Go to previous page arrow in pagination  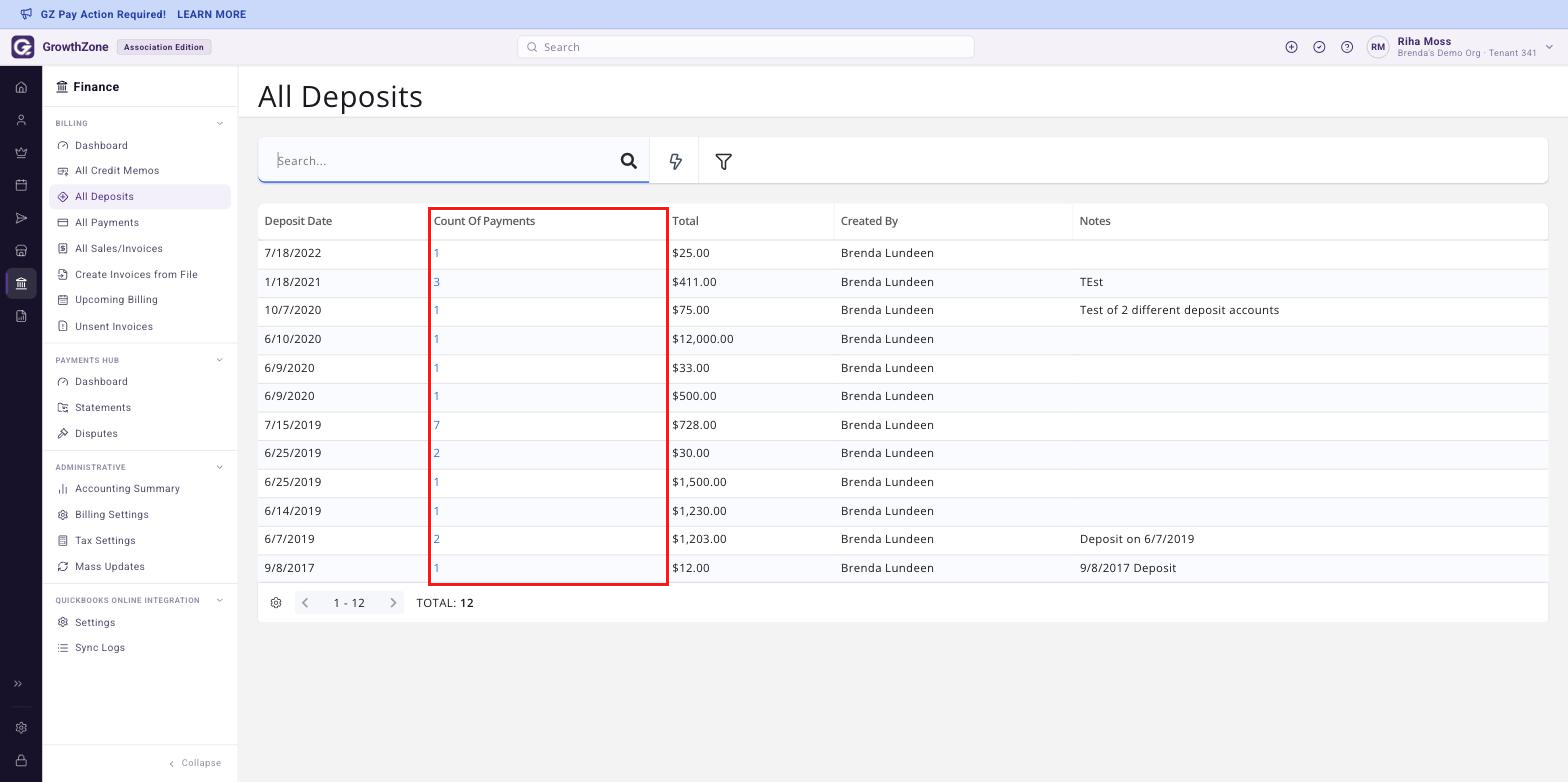pos(305,603)
